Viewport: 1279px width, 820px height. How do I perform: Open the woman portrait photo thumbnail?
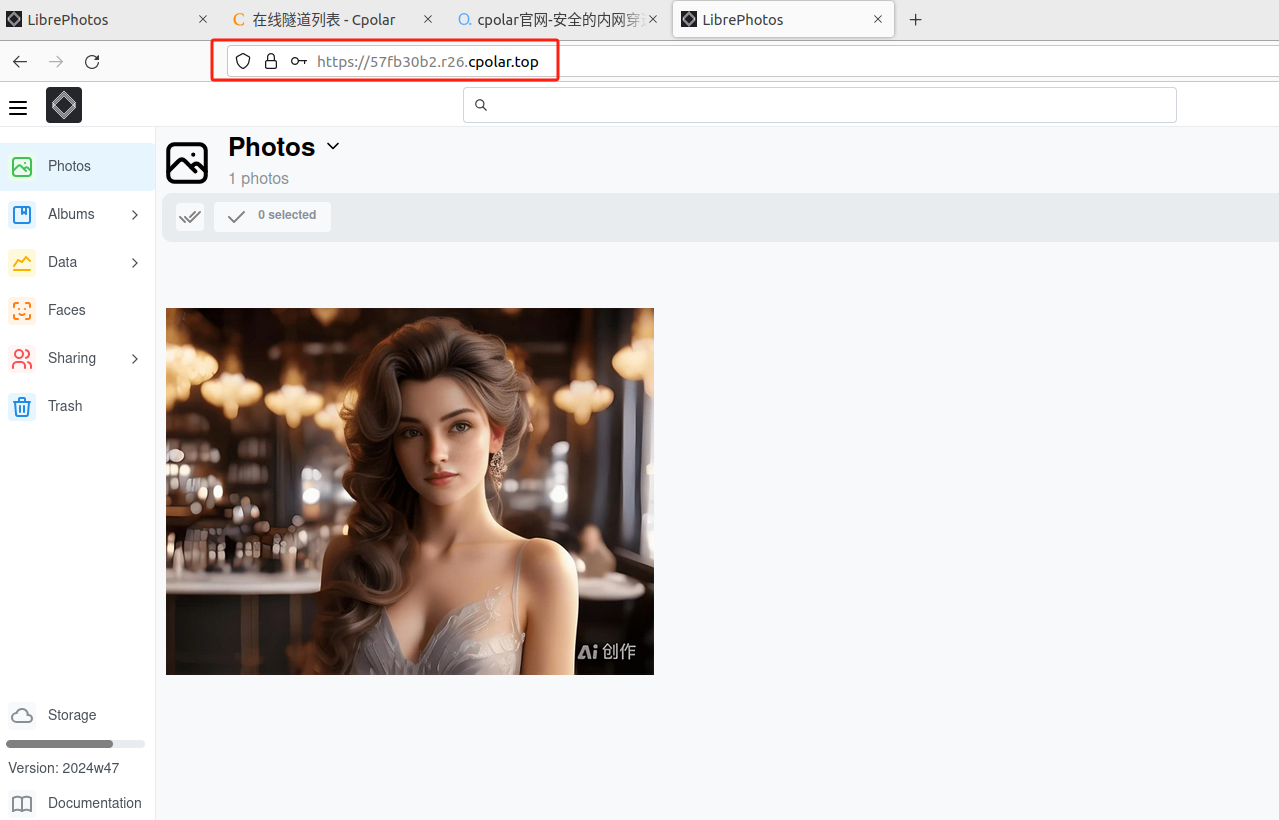pyautogui.click(x=410, y=491)
